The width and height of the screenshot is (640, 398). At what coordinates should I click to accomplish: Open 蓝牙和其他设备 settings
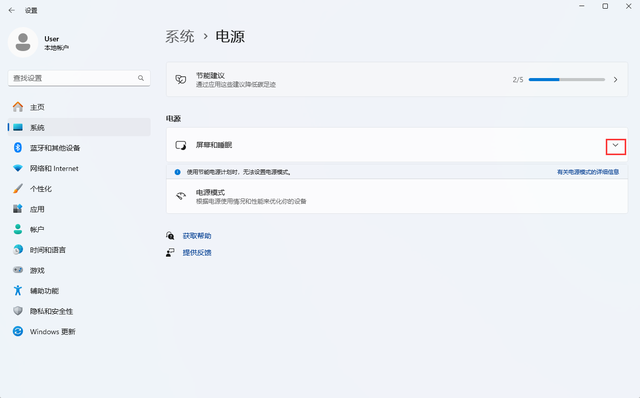point(79,148)
